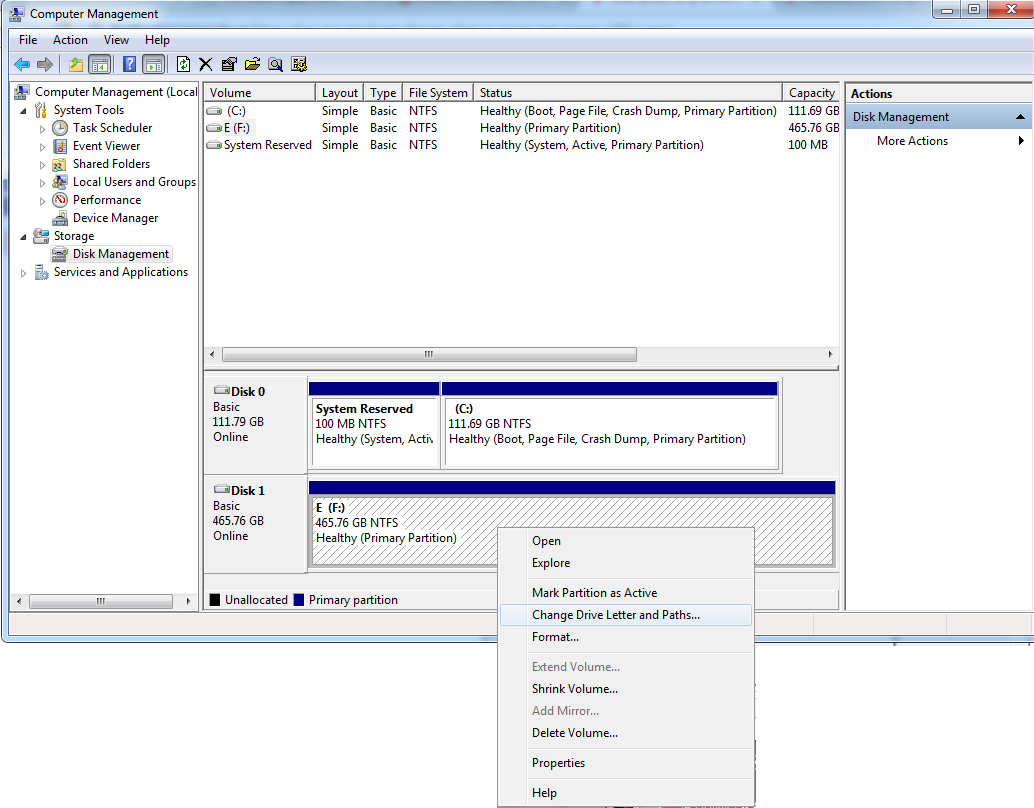Expand the More Actions submenu arrow
This screenshot has height=808, width=1034.
(x=1021, y=141)
